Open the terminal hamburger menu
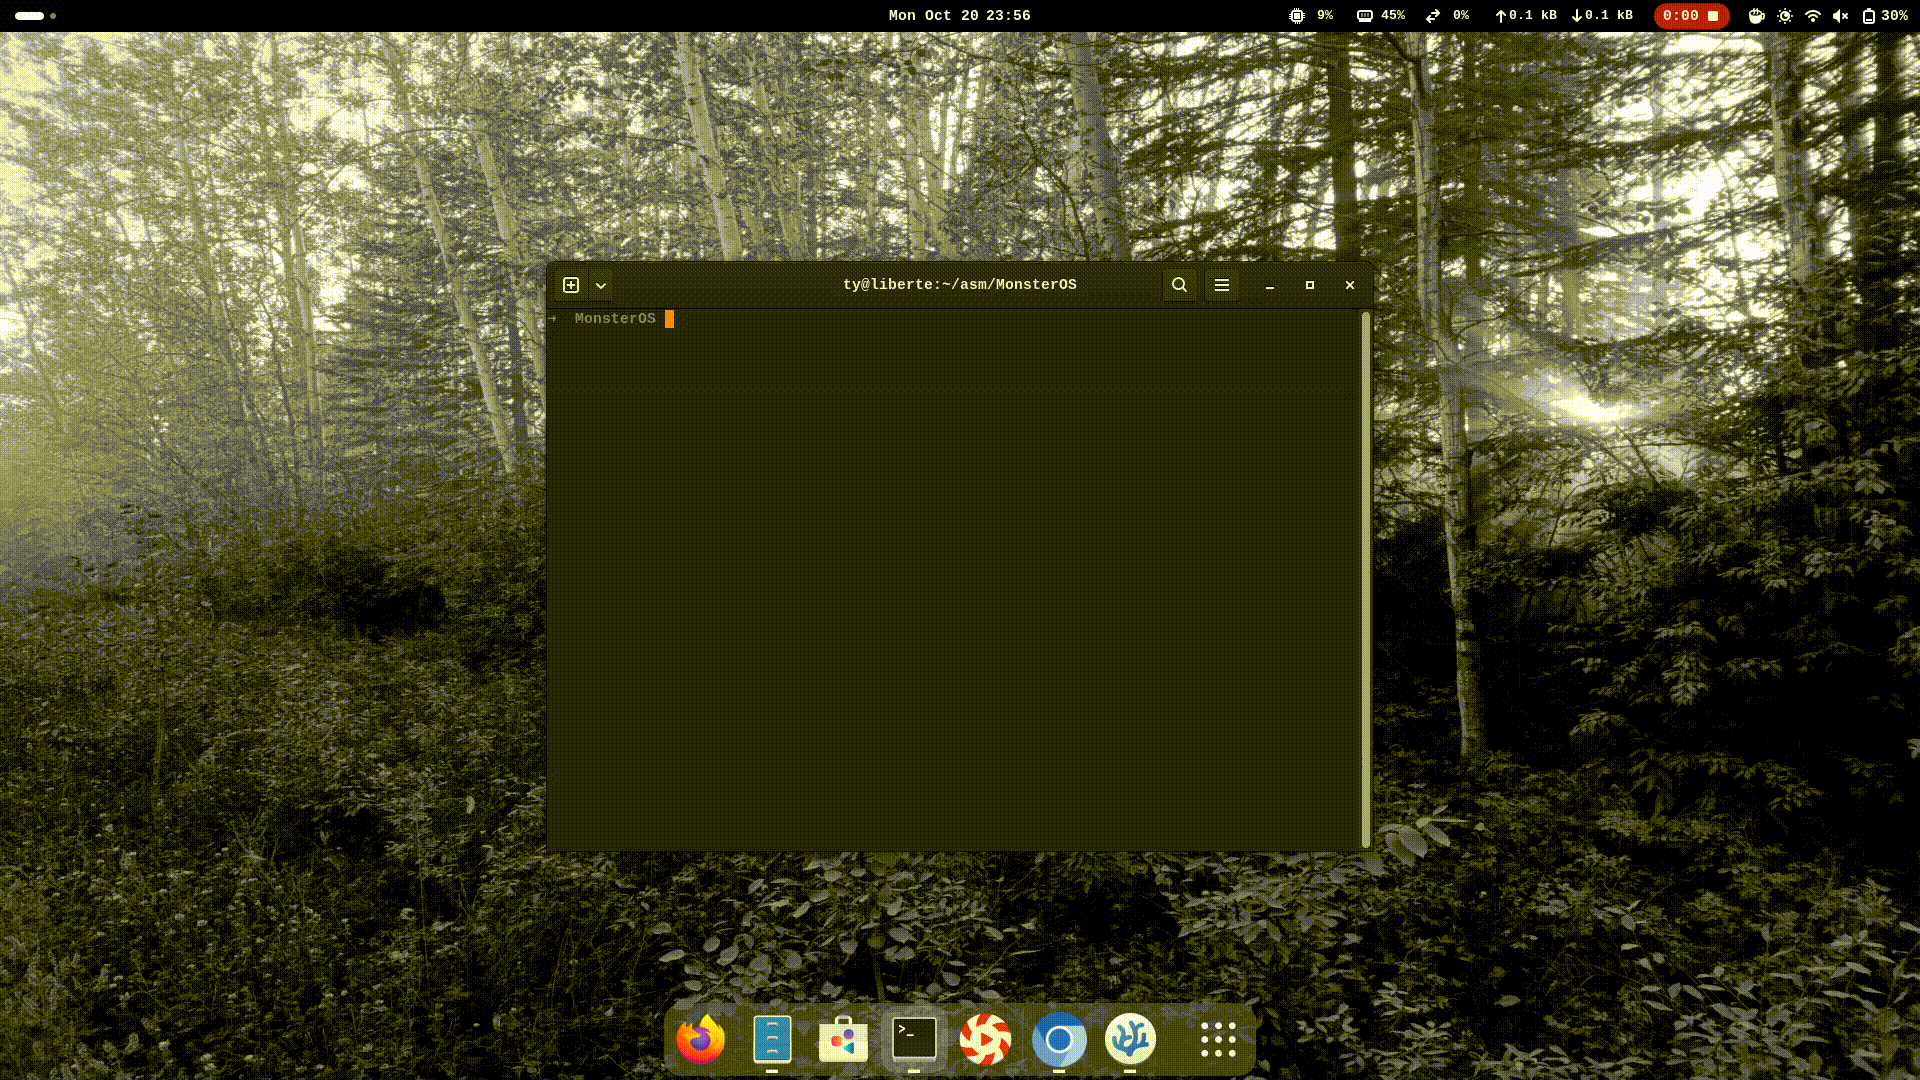 (1222, 285)
